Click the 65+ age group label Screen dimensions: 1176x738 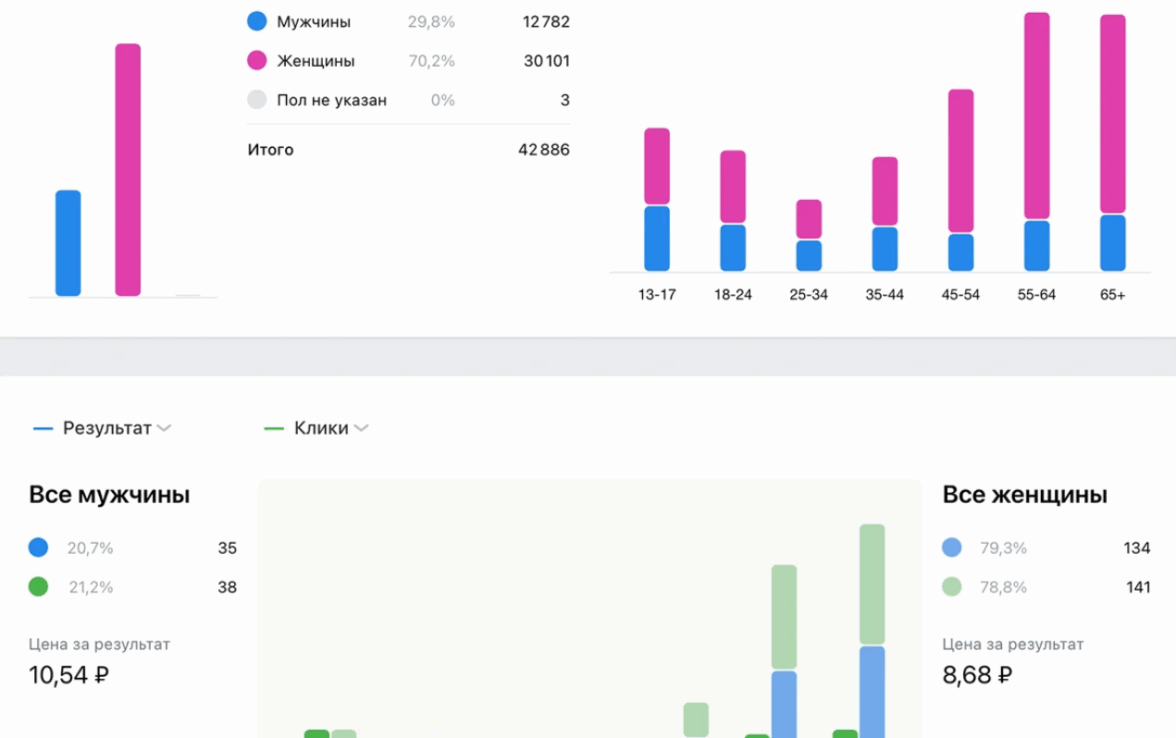click(1112, 295)
